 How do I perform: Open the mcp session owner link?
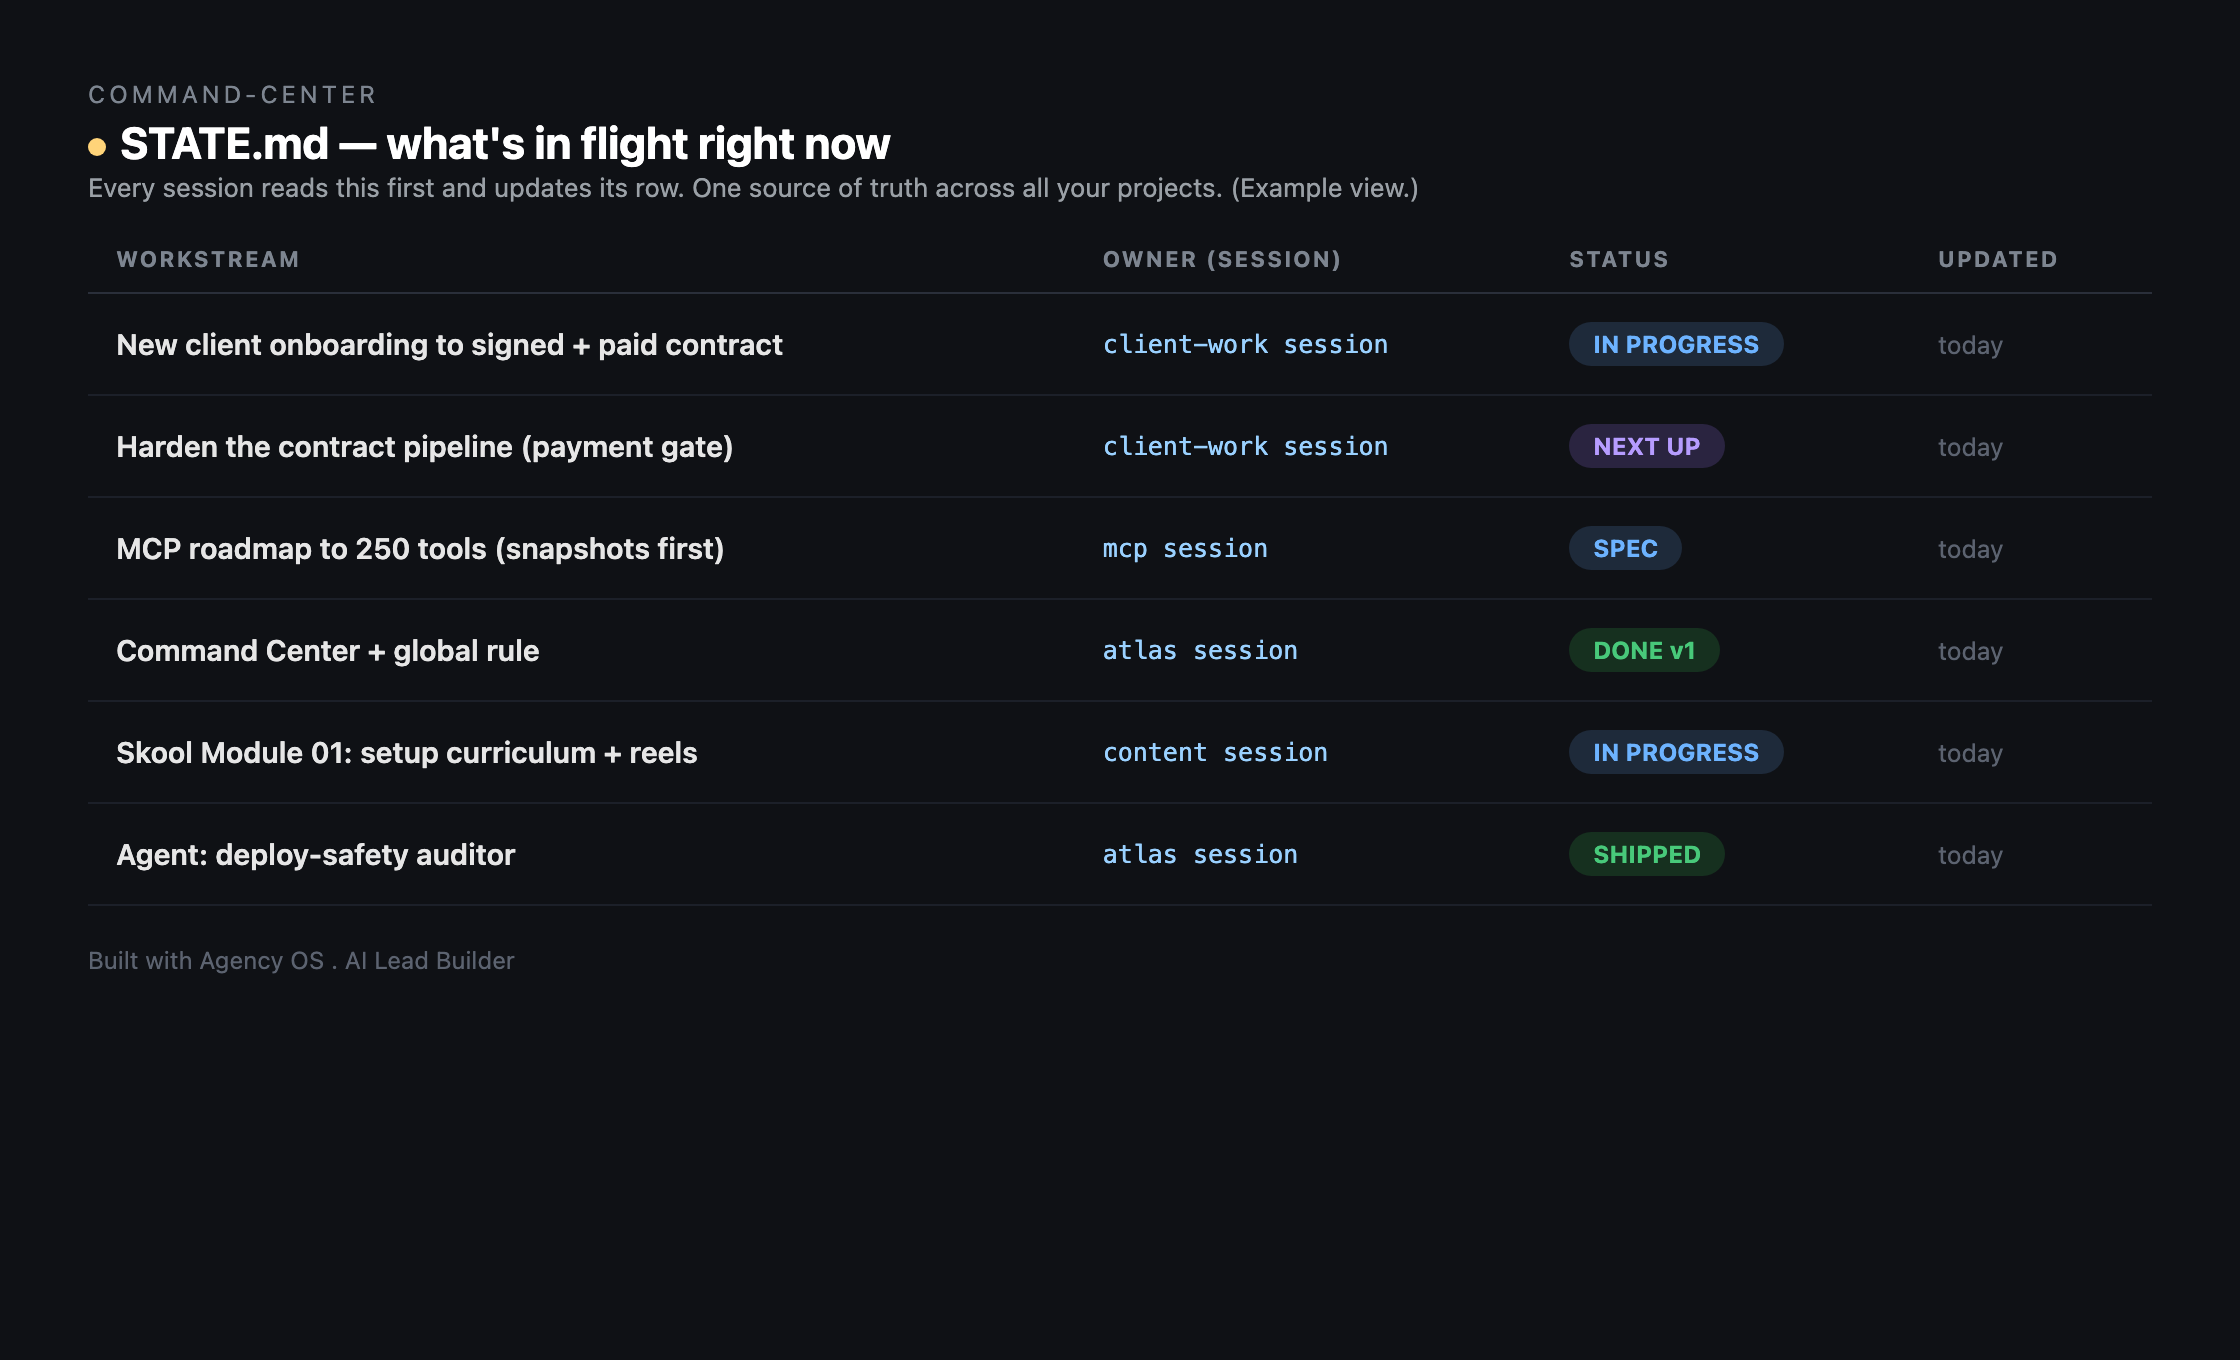point(1185,548)
